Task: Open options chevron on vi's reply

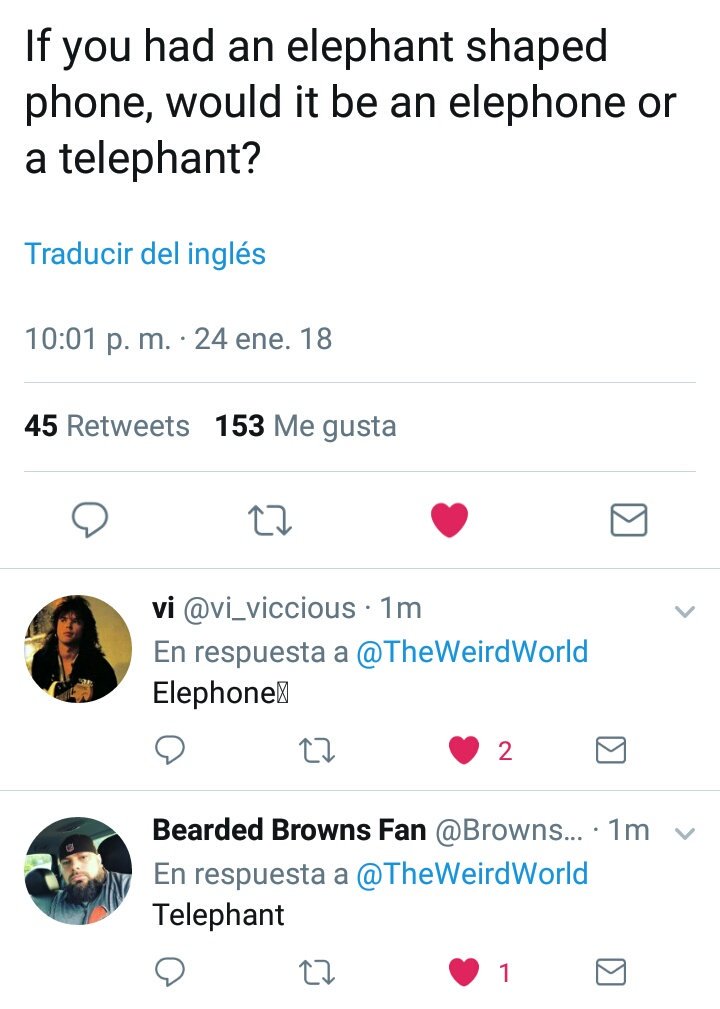Action: click(x=685, y=611)
